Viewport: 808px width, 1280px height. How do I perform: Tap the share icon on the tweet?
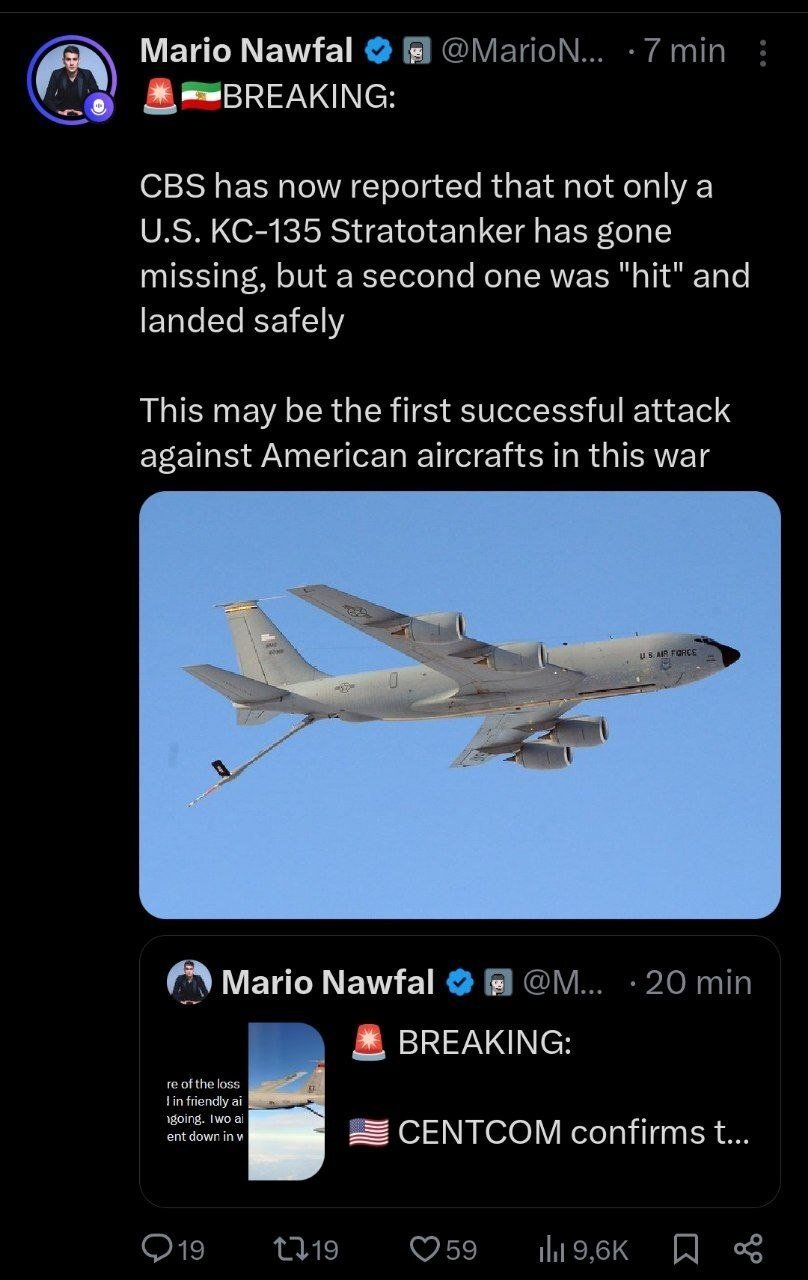[x=748, y=1248]
